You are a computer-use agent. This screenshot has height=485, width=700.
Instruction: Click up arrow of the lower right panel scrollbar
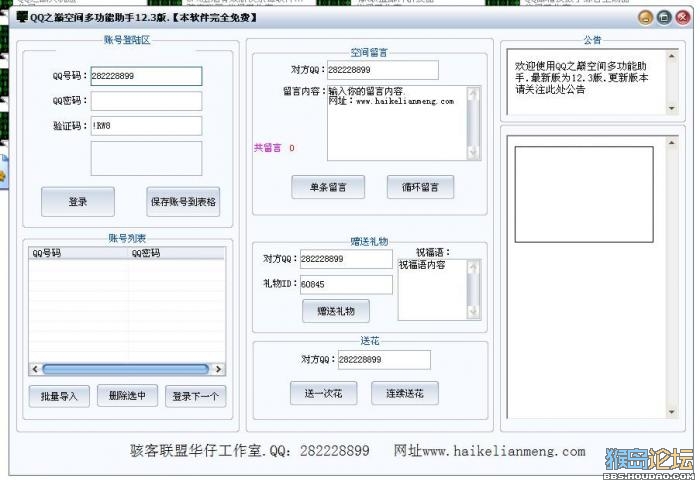pyautogui.click(x=671, y=142)
